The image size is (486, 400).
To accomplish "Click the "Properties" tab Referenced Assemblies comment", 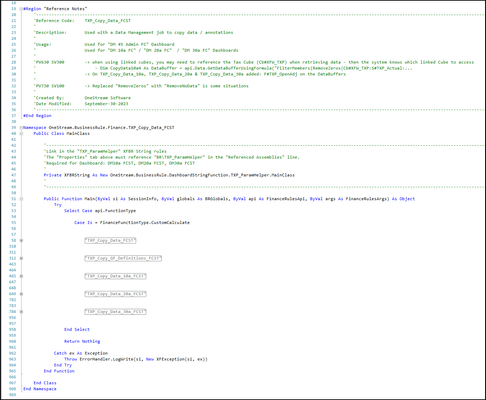I will (x=172, y=157).
